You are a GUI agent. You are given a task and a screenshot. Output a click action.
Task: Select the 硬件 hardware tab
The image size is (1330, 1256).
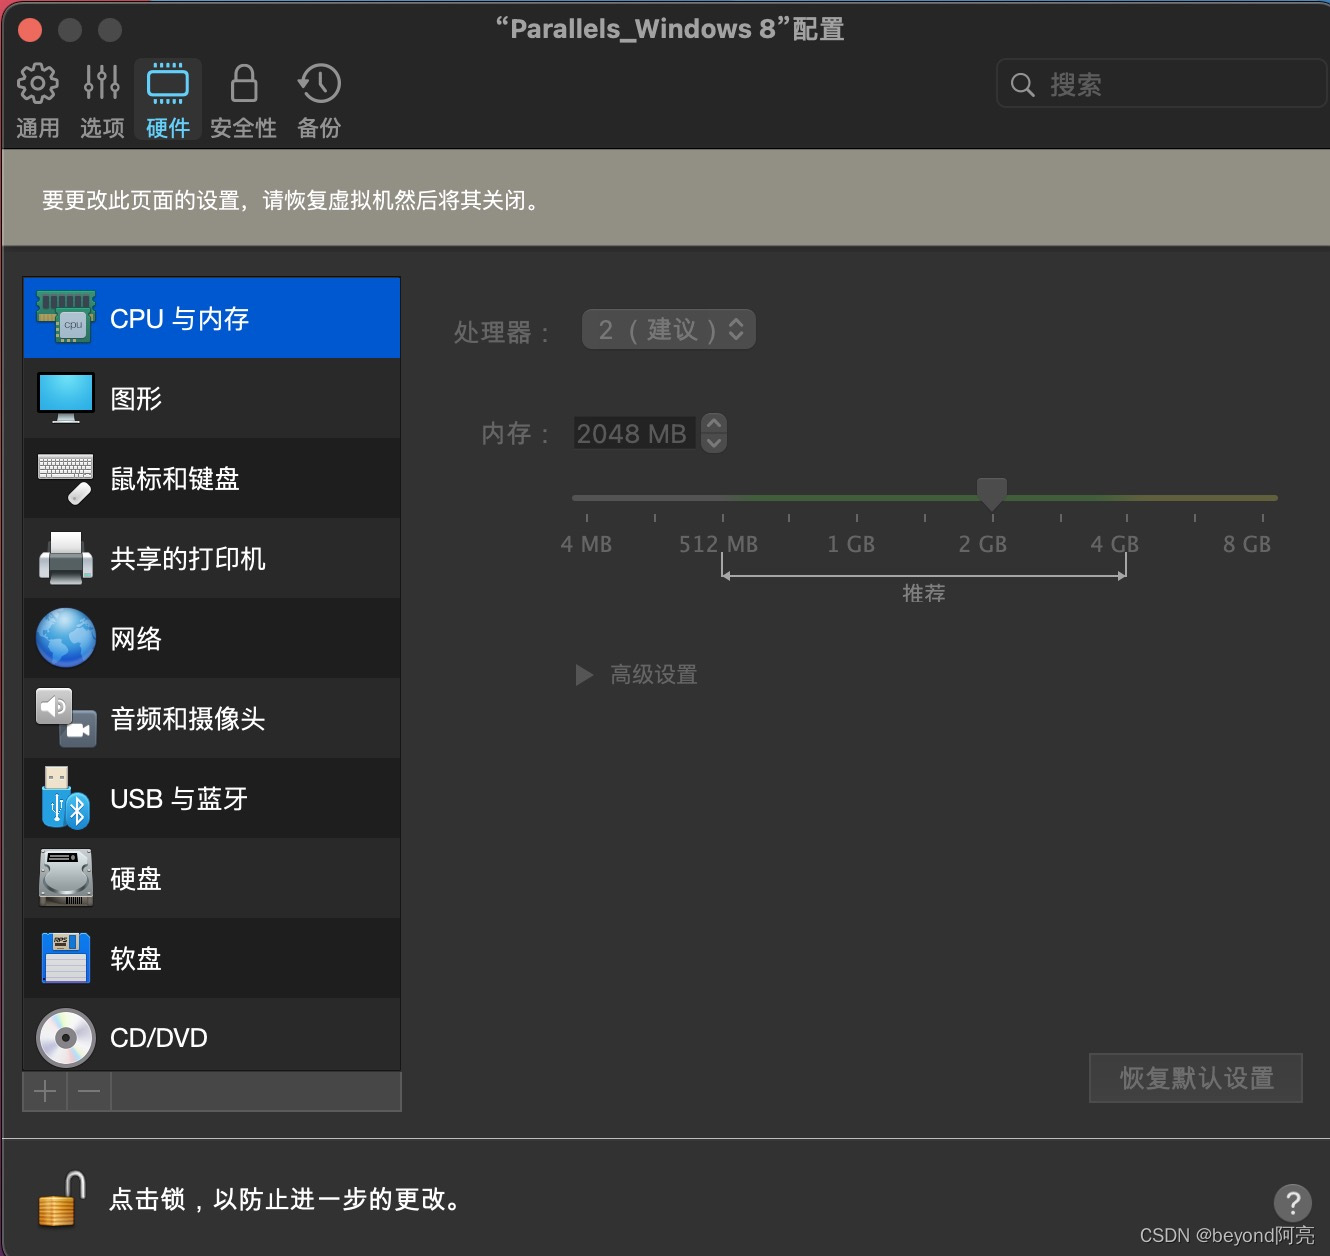pyautogui.click(x=168, y=100)
